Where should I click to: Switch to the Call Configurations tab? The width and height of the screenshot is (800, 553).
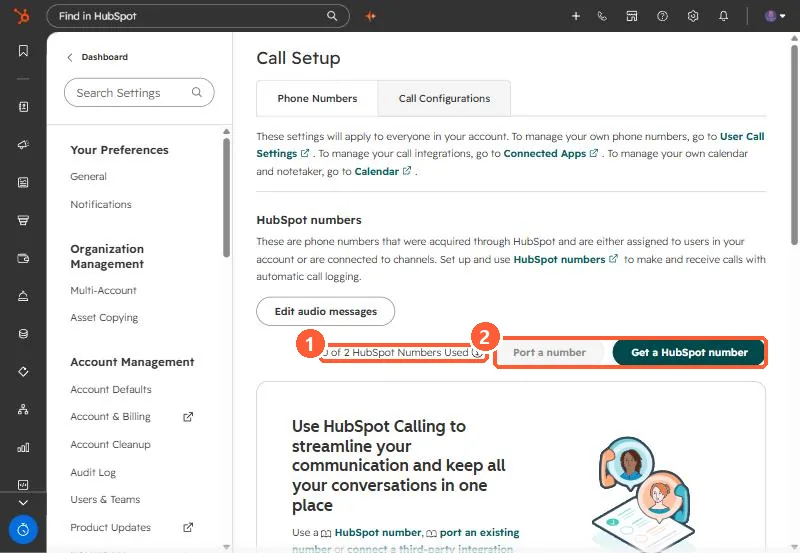pos(444,98)
